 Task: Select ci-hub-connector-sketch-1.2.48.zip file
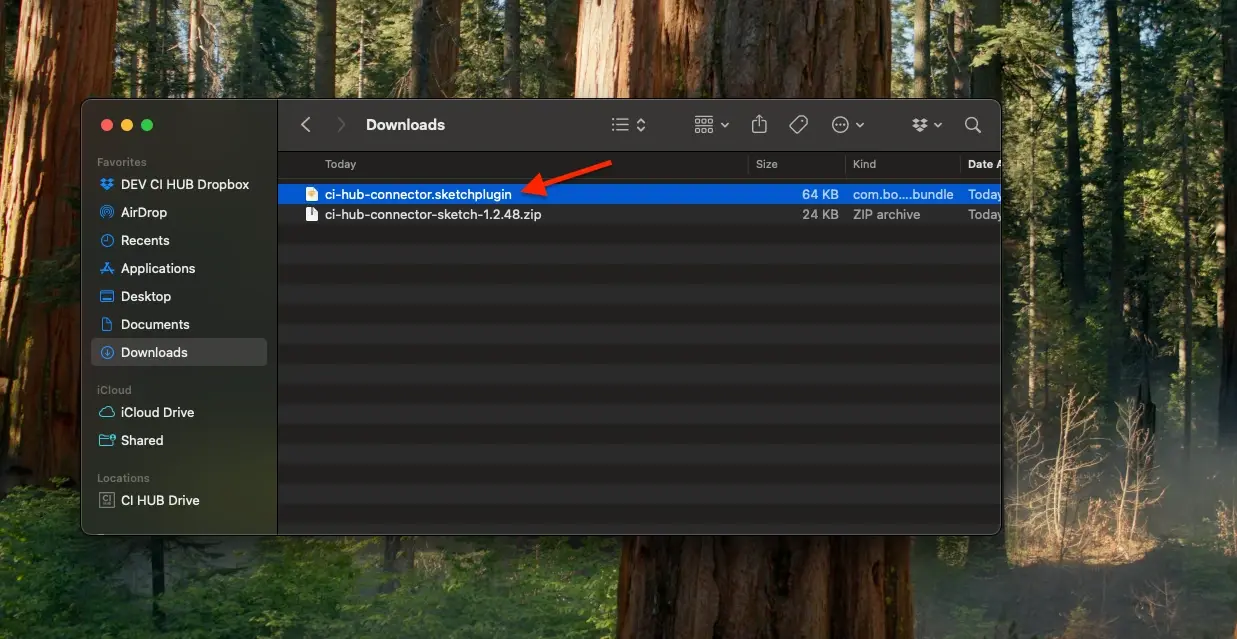point(433,214)
